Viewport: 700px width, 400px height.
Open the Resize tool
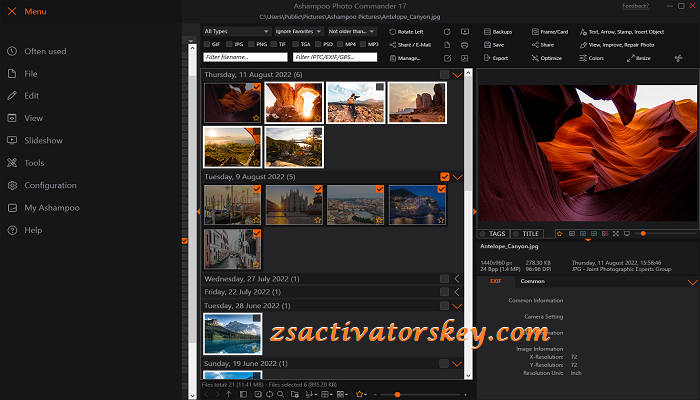click(638, 58)
